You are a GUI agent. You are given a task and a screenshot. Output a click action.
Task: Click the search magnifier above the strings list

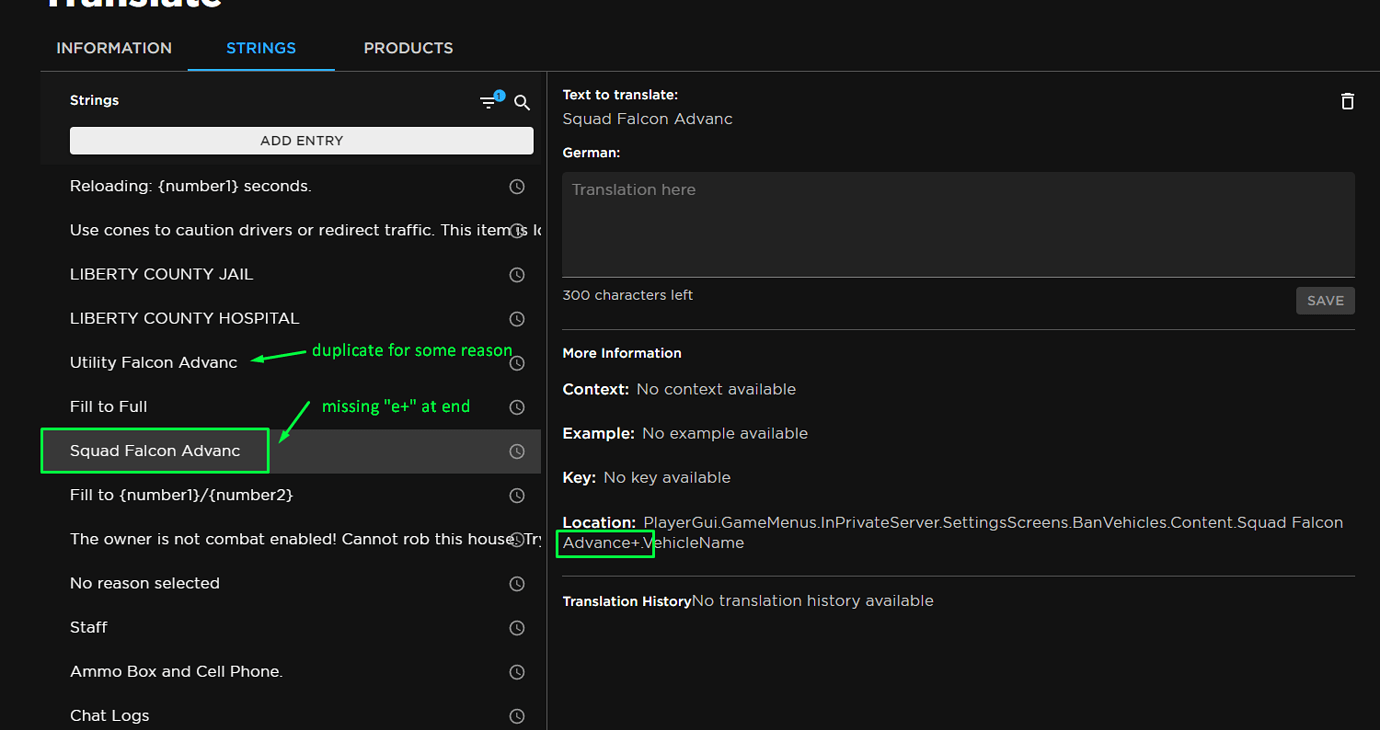pyautogui.click(x=521, y=102)
